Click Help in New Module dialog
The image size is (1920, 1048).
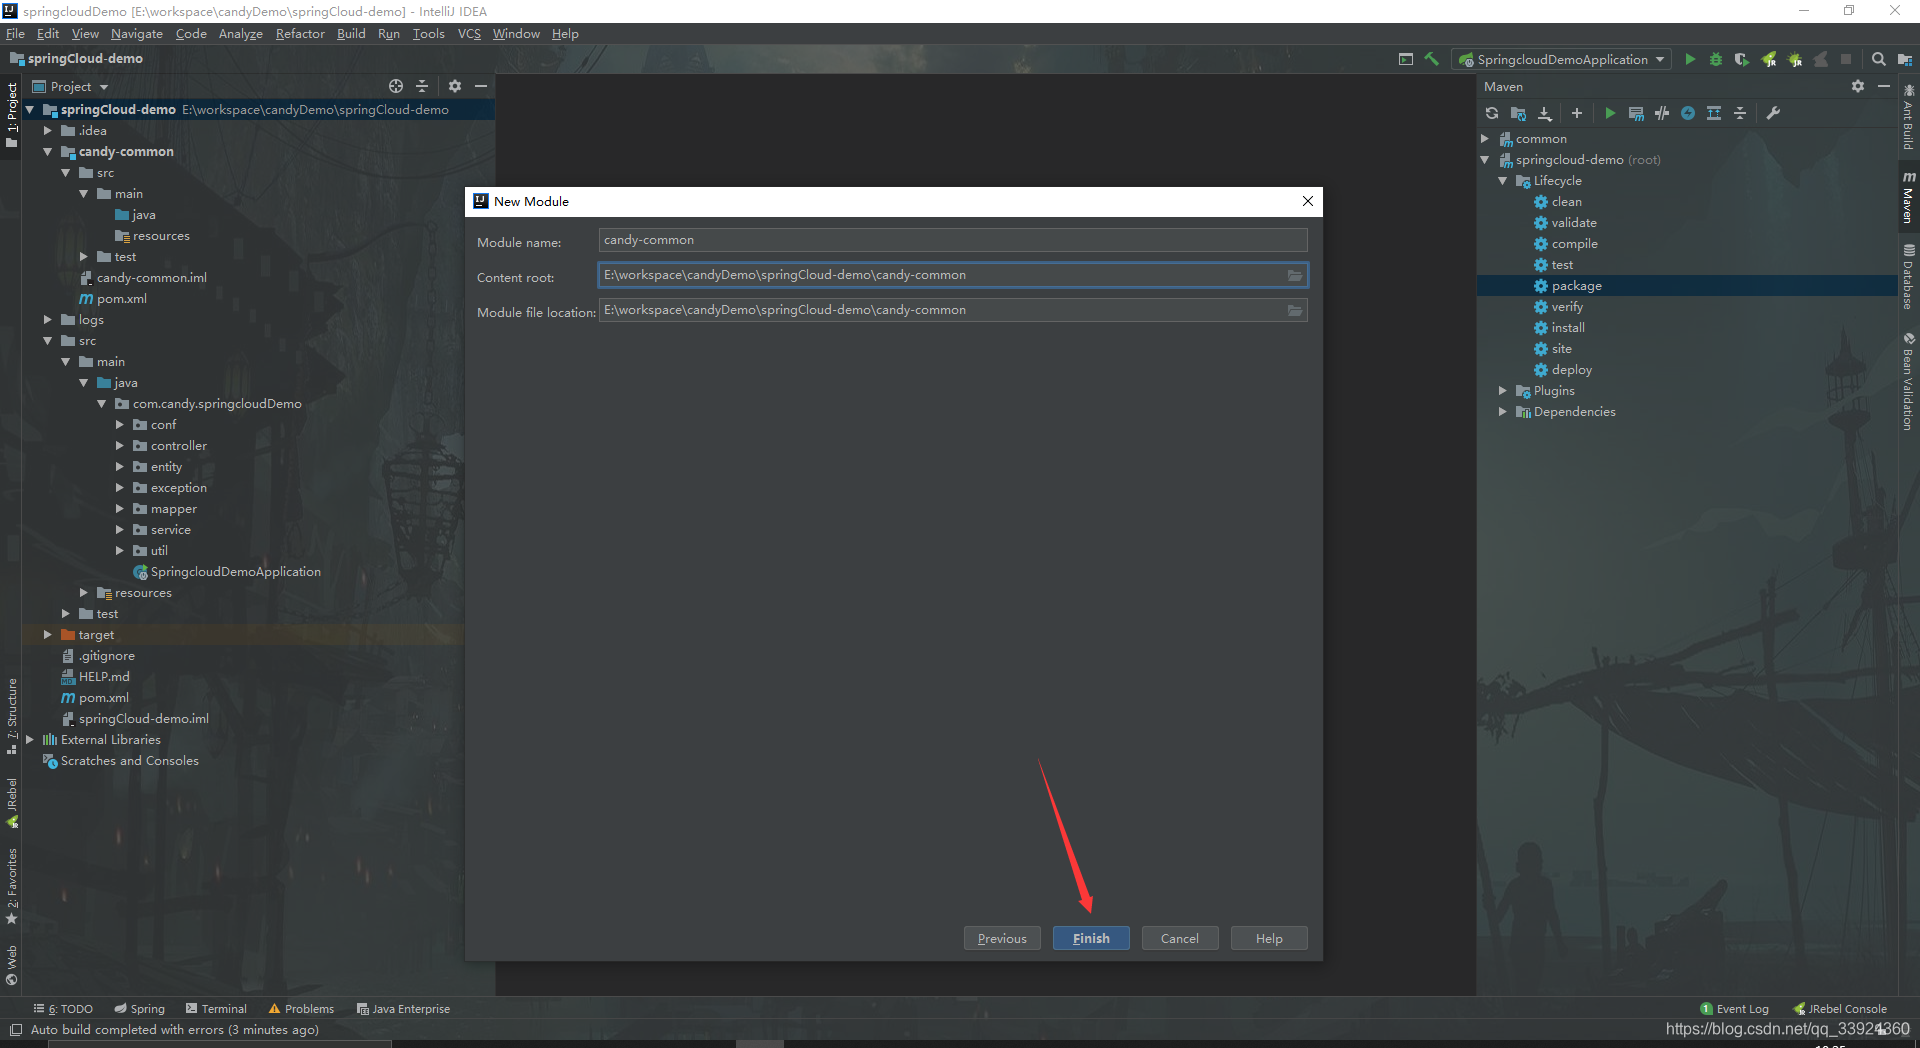(1269, 938)
